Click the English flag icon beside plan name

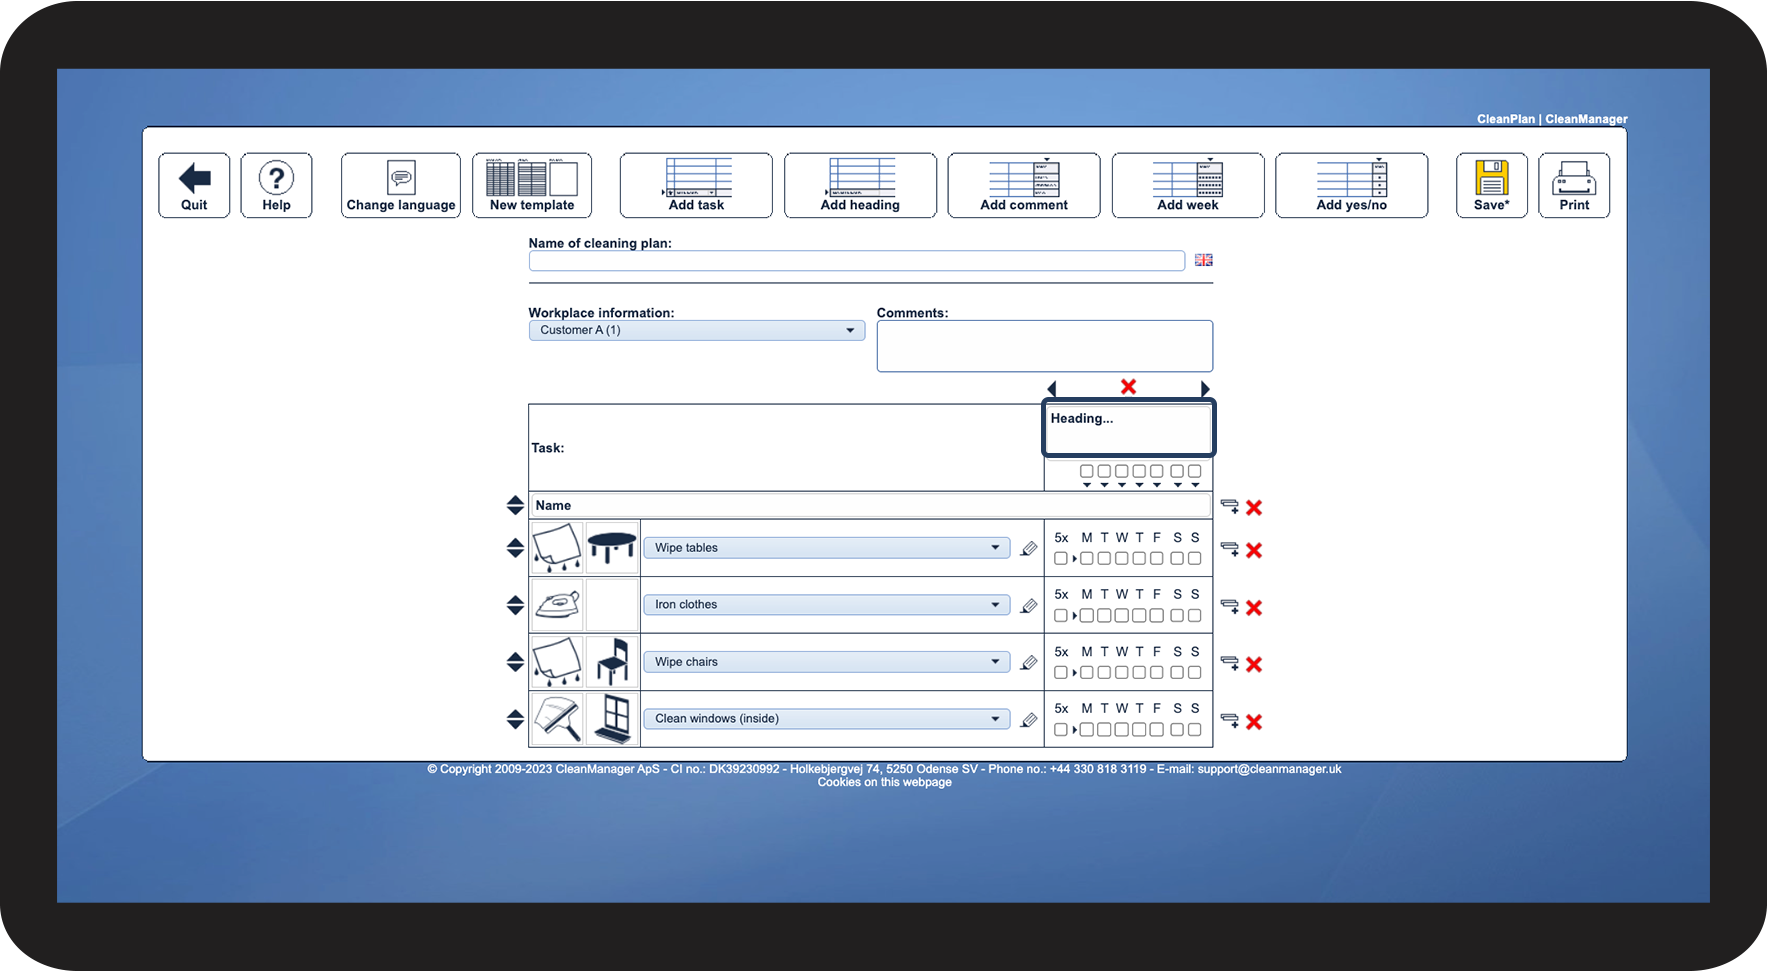click(1204, 260)
